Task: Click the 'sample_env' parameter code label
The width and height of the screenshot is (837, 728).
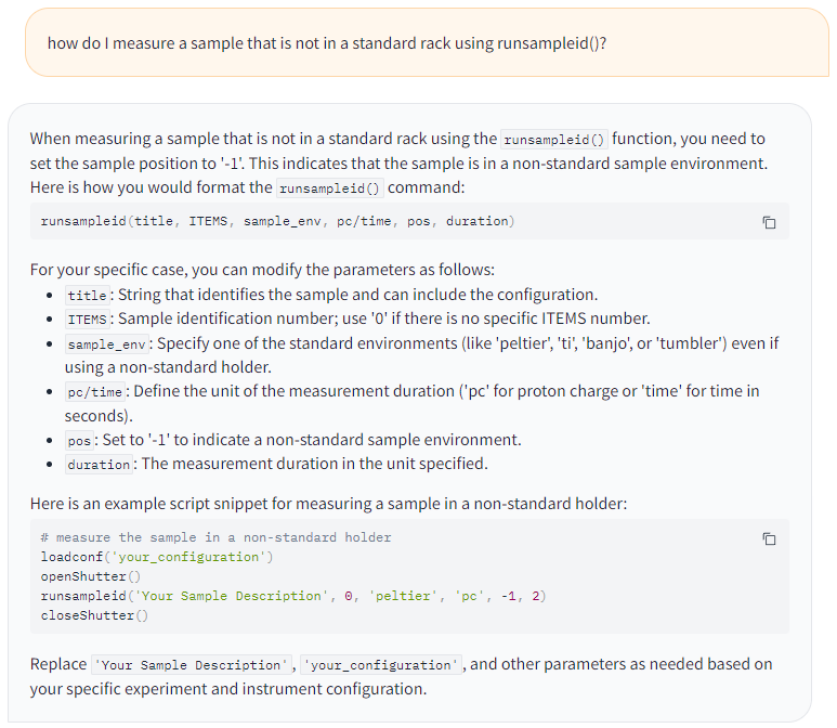Action: (x=109, y=344)
